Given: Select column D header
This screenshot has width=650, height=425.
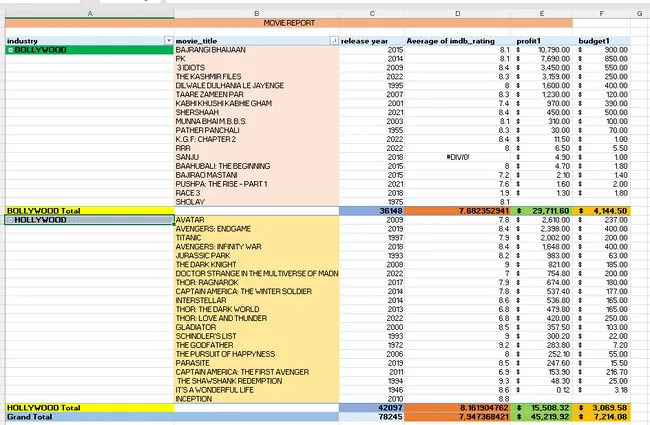Looking at the screenshot, I should point(456,12).
